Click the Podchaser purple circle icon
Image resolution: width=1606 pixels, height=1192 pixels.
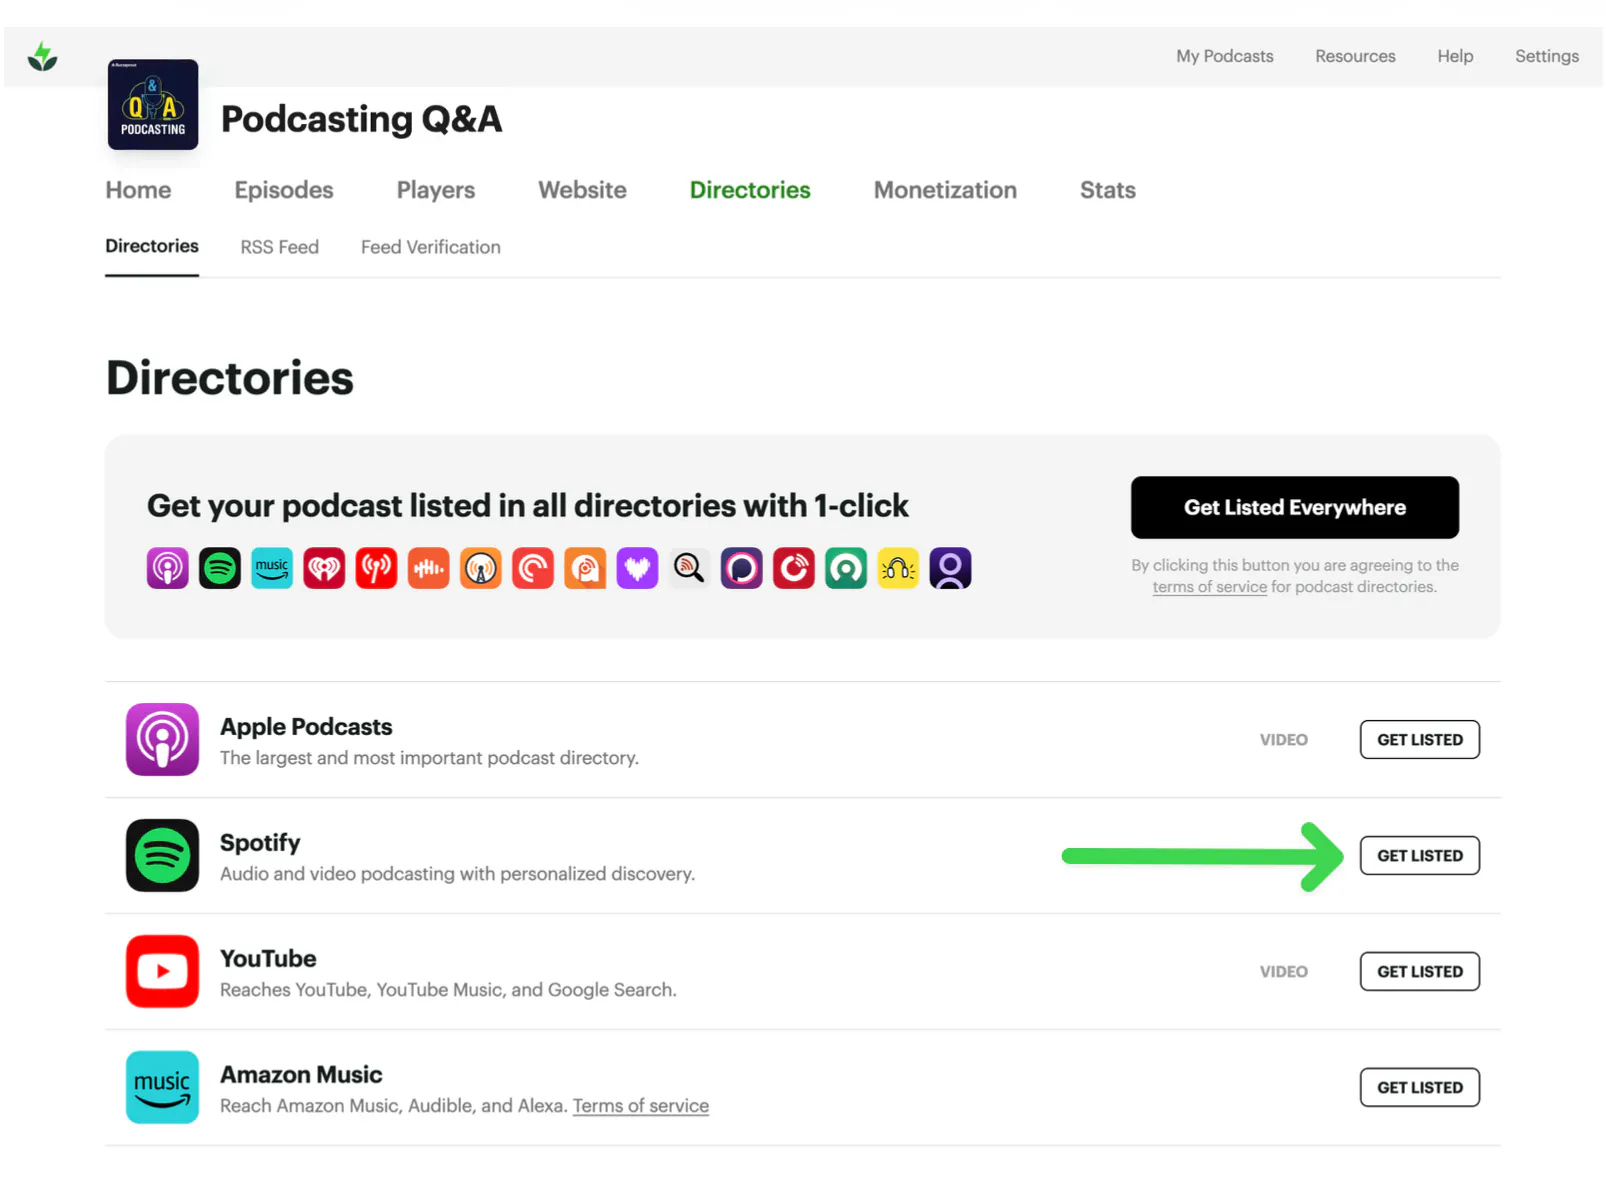pyautogui.click(x=742, y=568)
